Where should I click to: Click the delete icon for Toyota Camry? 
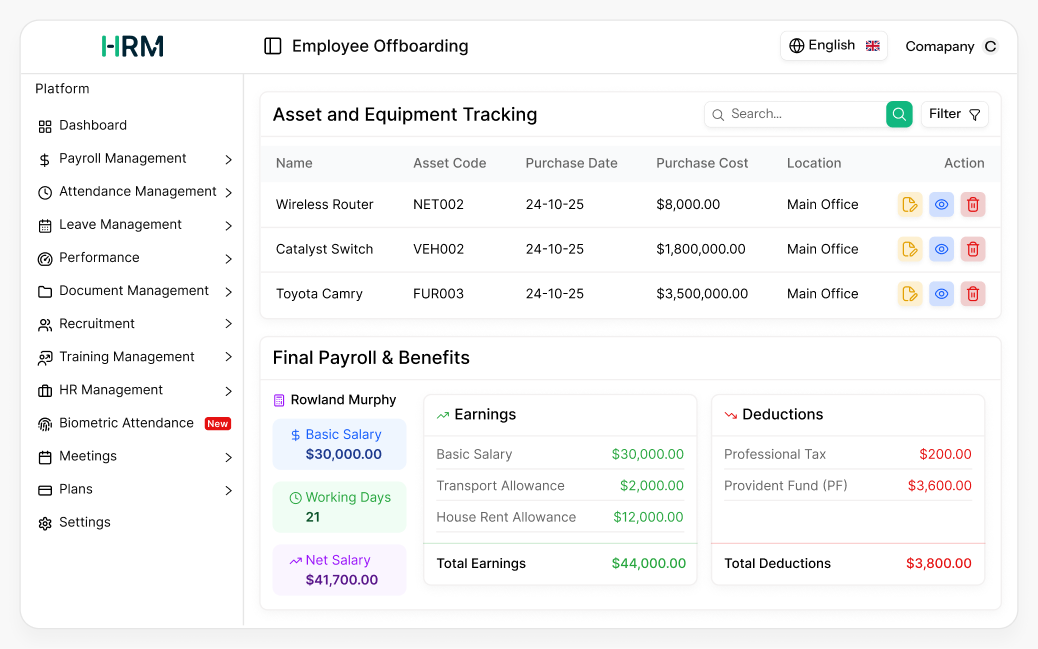tap(973, 294)
